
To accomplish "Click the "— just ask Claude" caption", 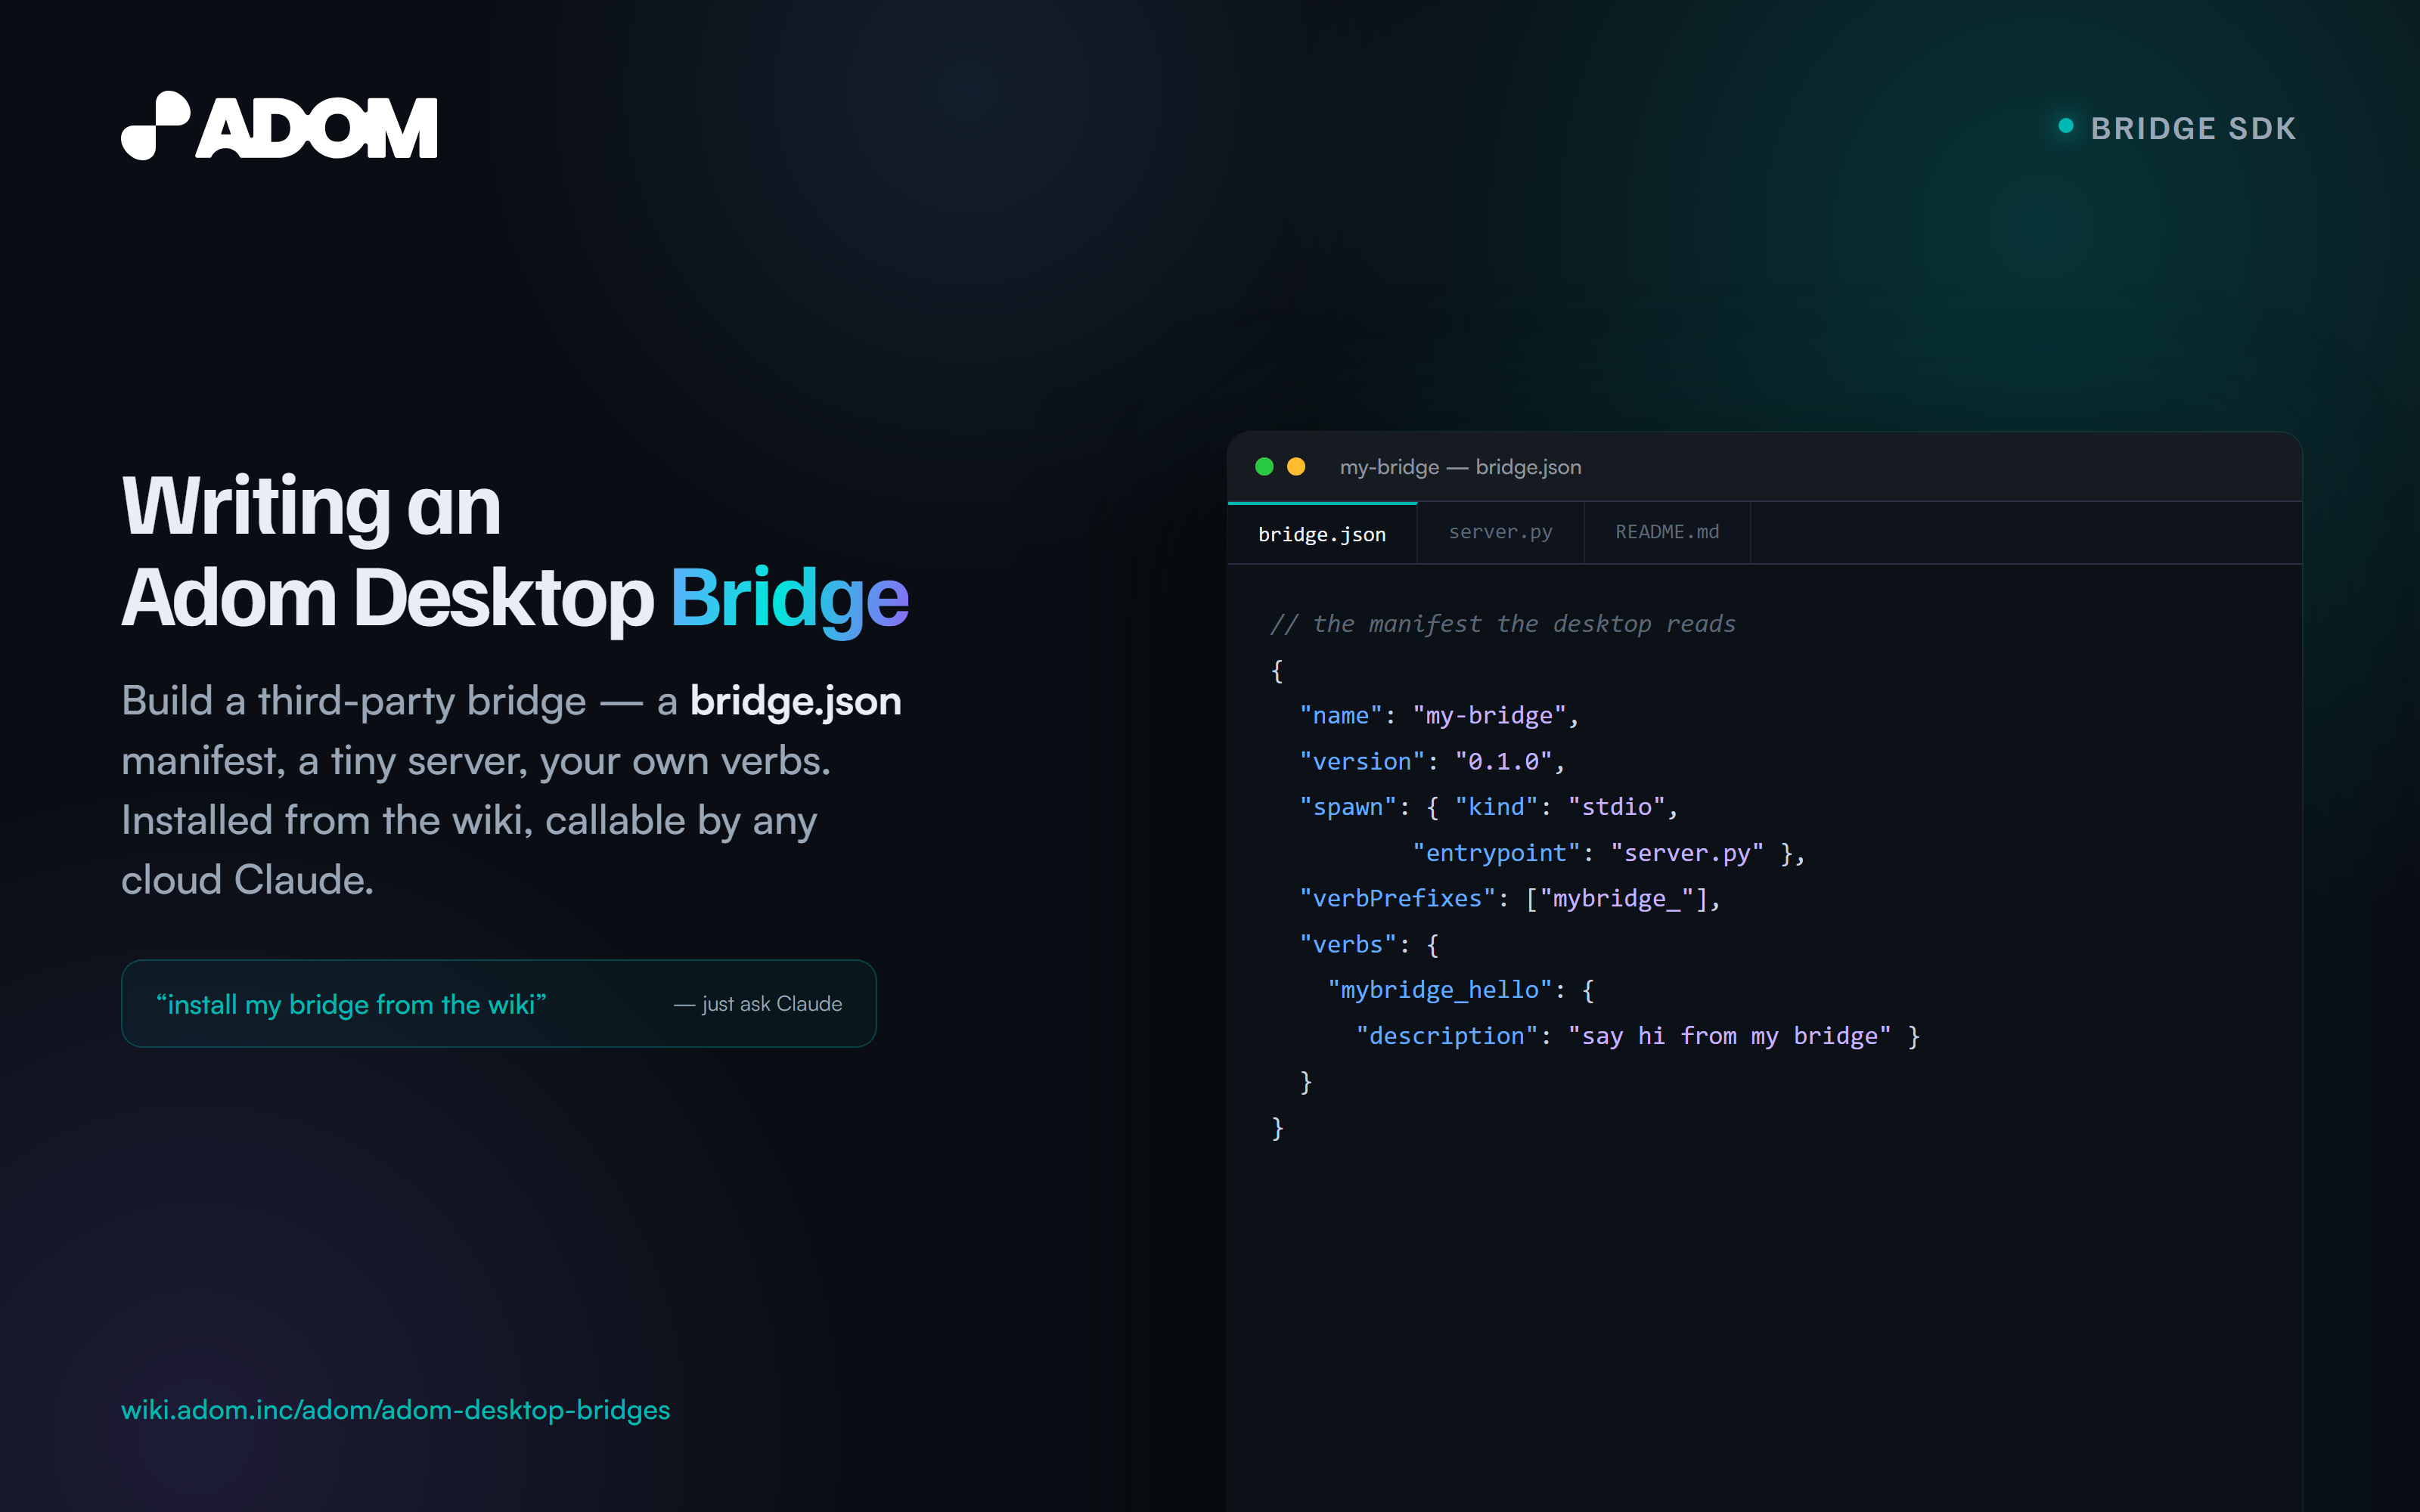I will 758,1004.
